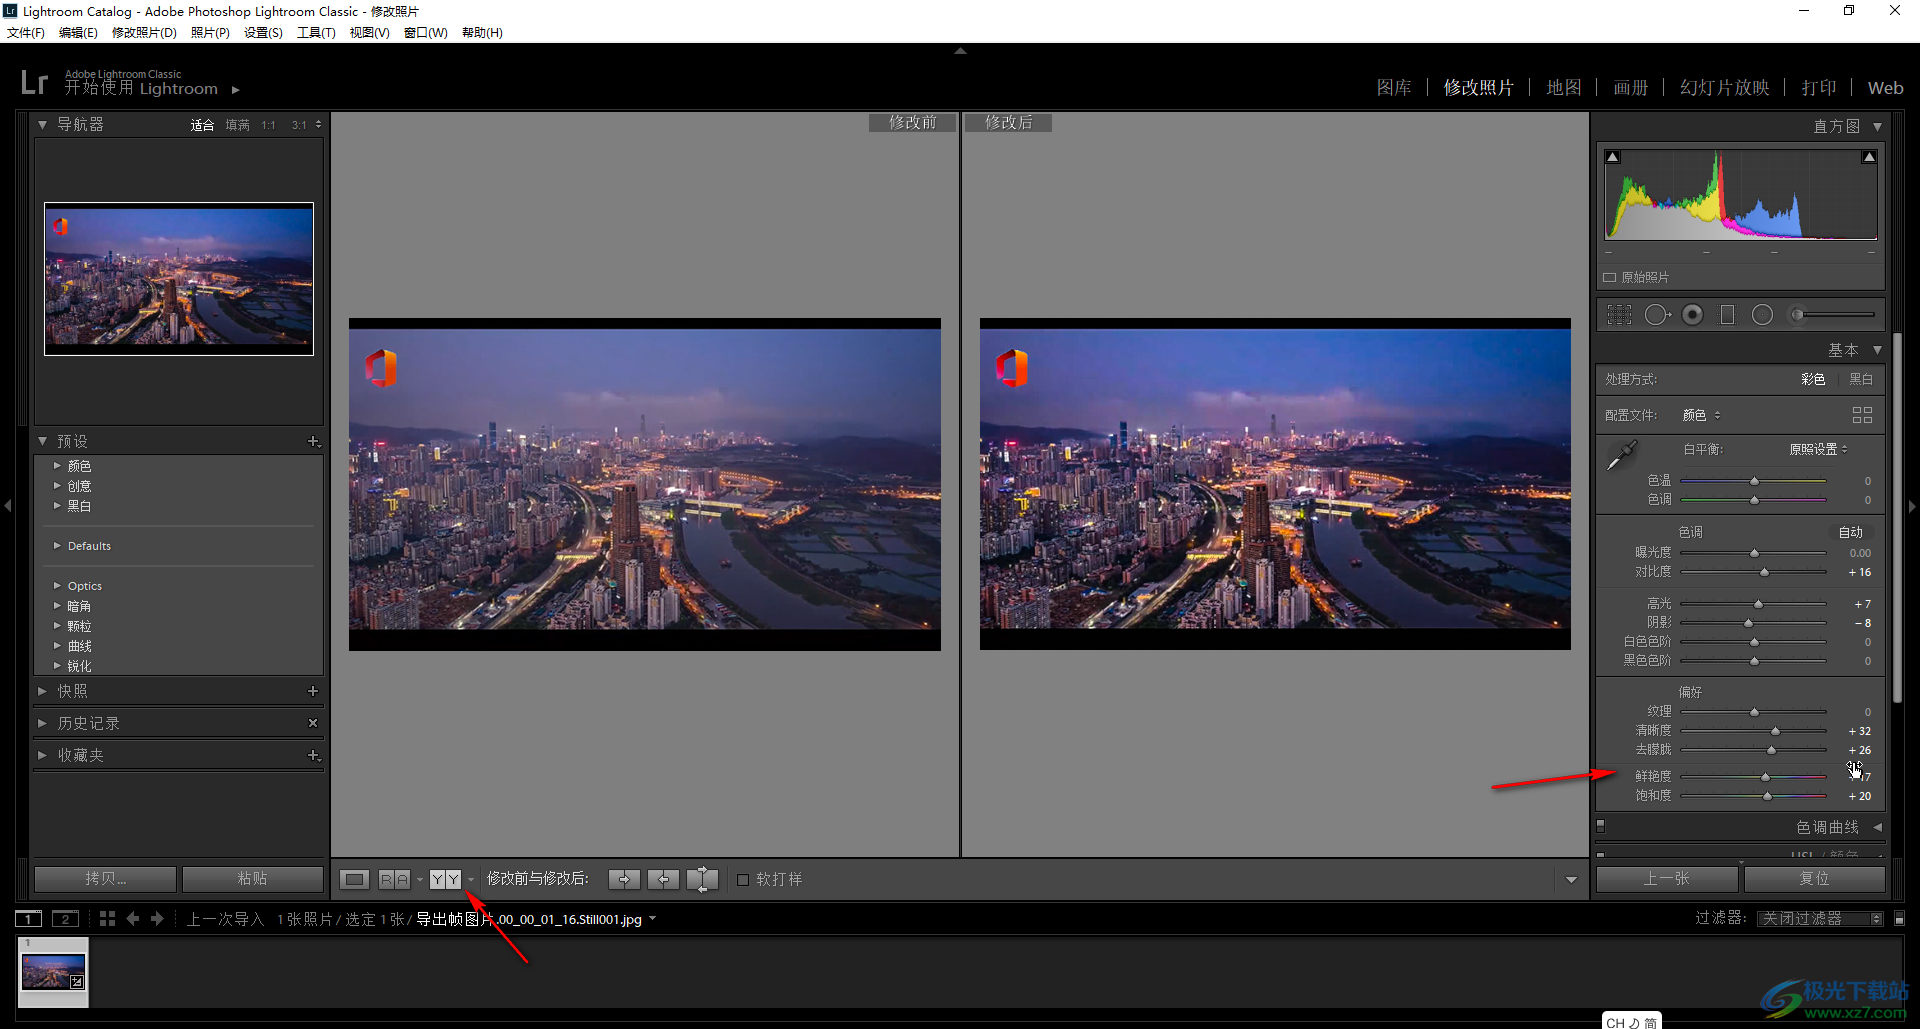This screenshot has width=1920, height=1029.
Task: Go forward with filmstrip right arrow
Action: click(x=157, y=918)
